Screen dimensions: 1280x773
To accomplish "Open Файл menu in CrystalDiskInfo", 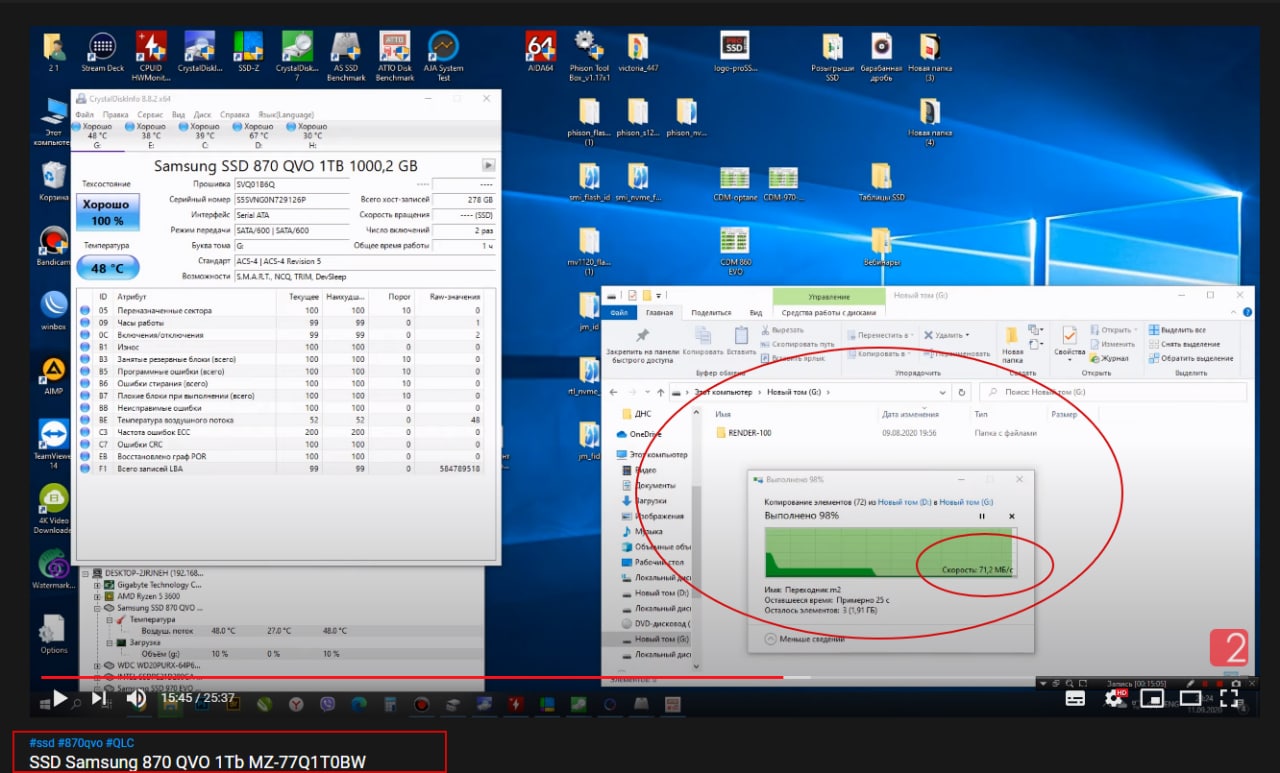I will click(x=84, y=114).
